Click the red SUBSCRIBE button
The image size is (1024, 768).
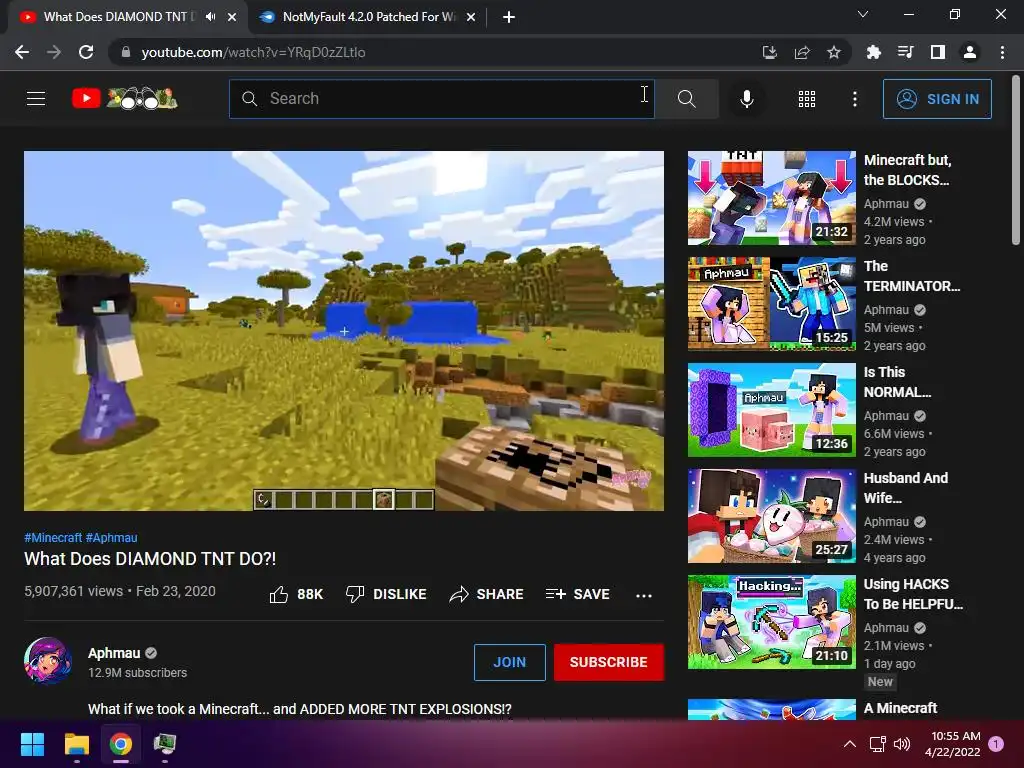point(609,662)
